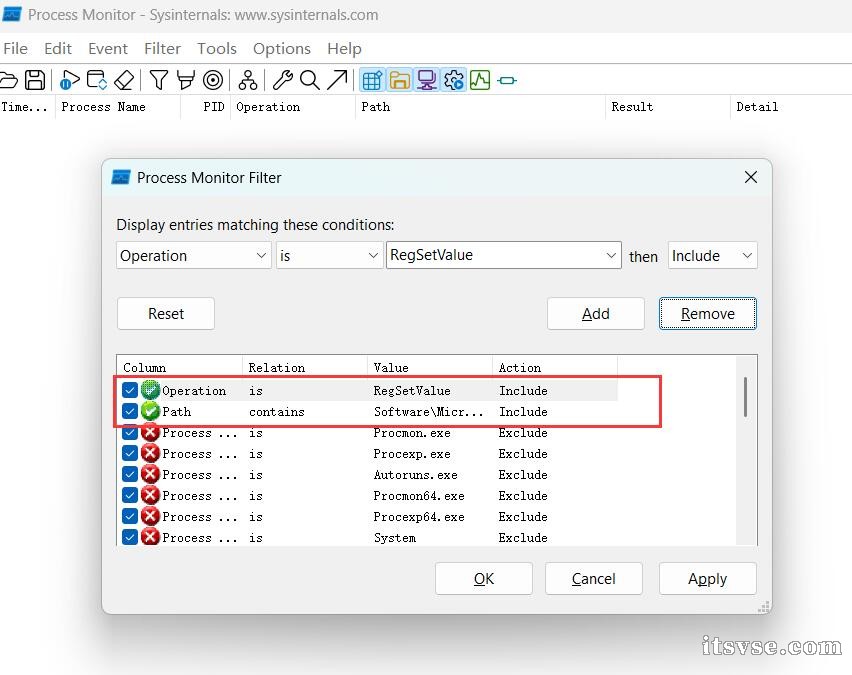Open the File menu
Image resolution: width=852 pixels, height=675 pixels.
pyautogui.click(x=15, y=48)
